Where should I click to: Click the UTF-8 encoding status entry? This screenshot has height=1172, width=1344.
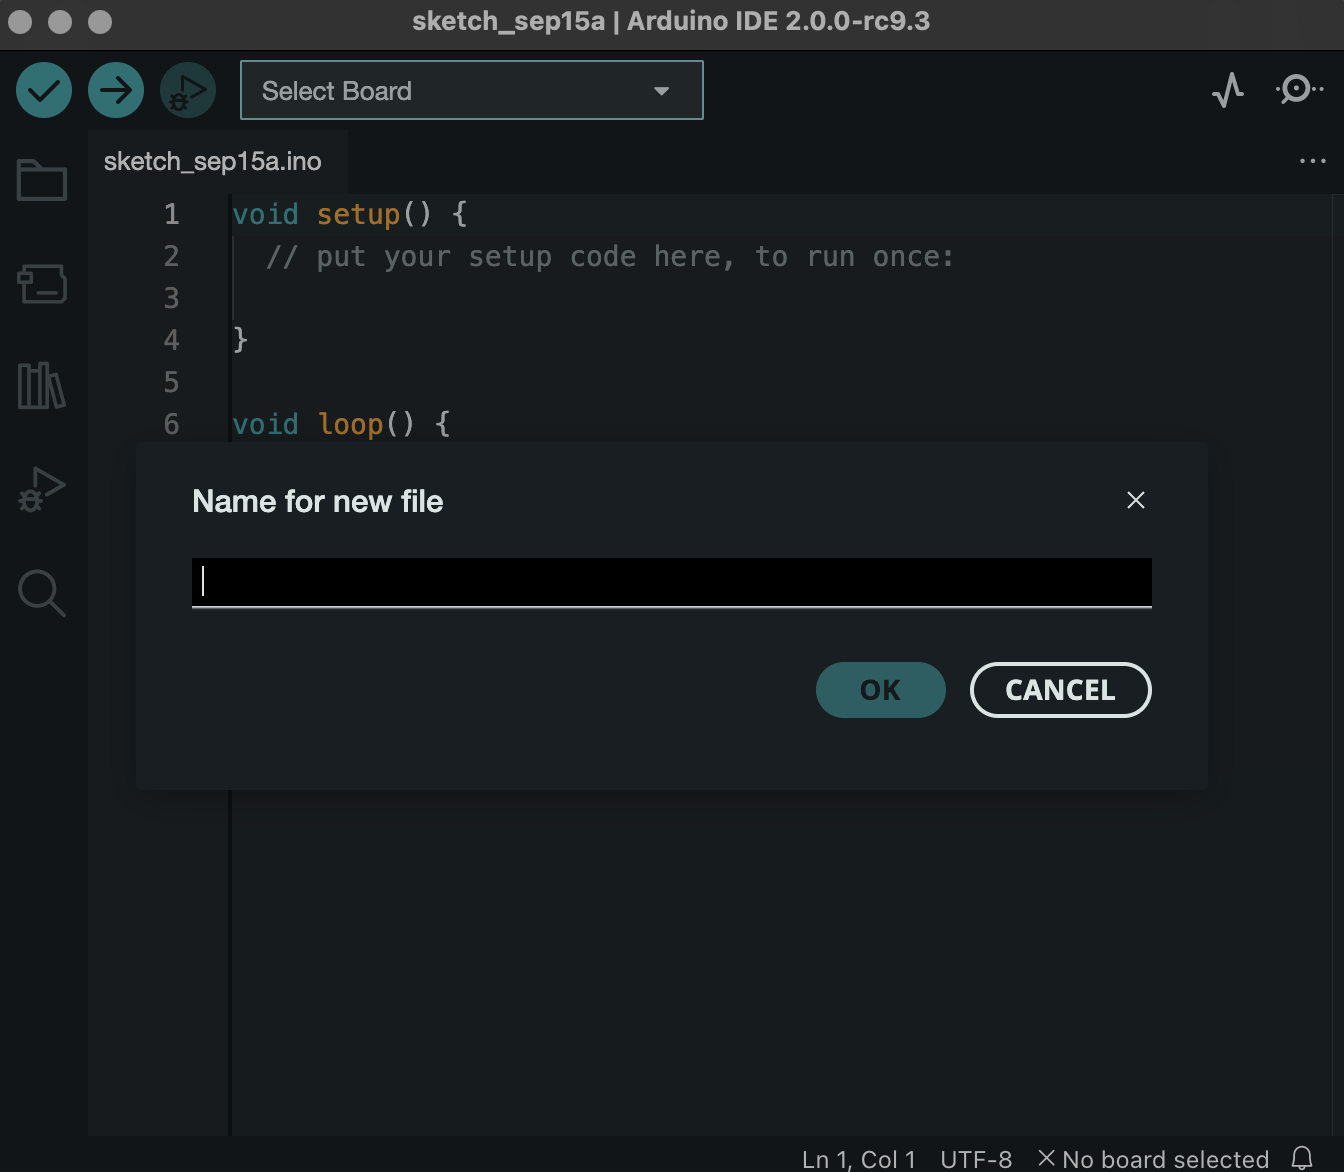tap(976, 1159)
